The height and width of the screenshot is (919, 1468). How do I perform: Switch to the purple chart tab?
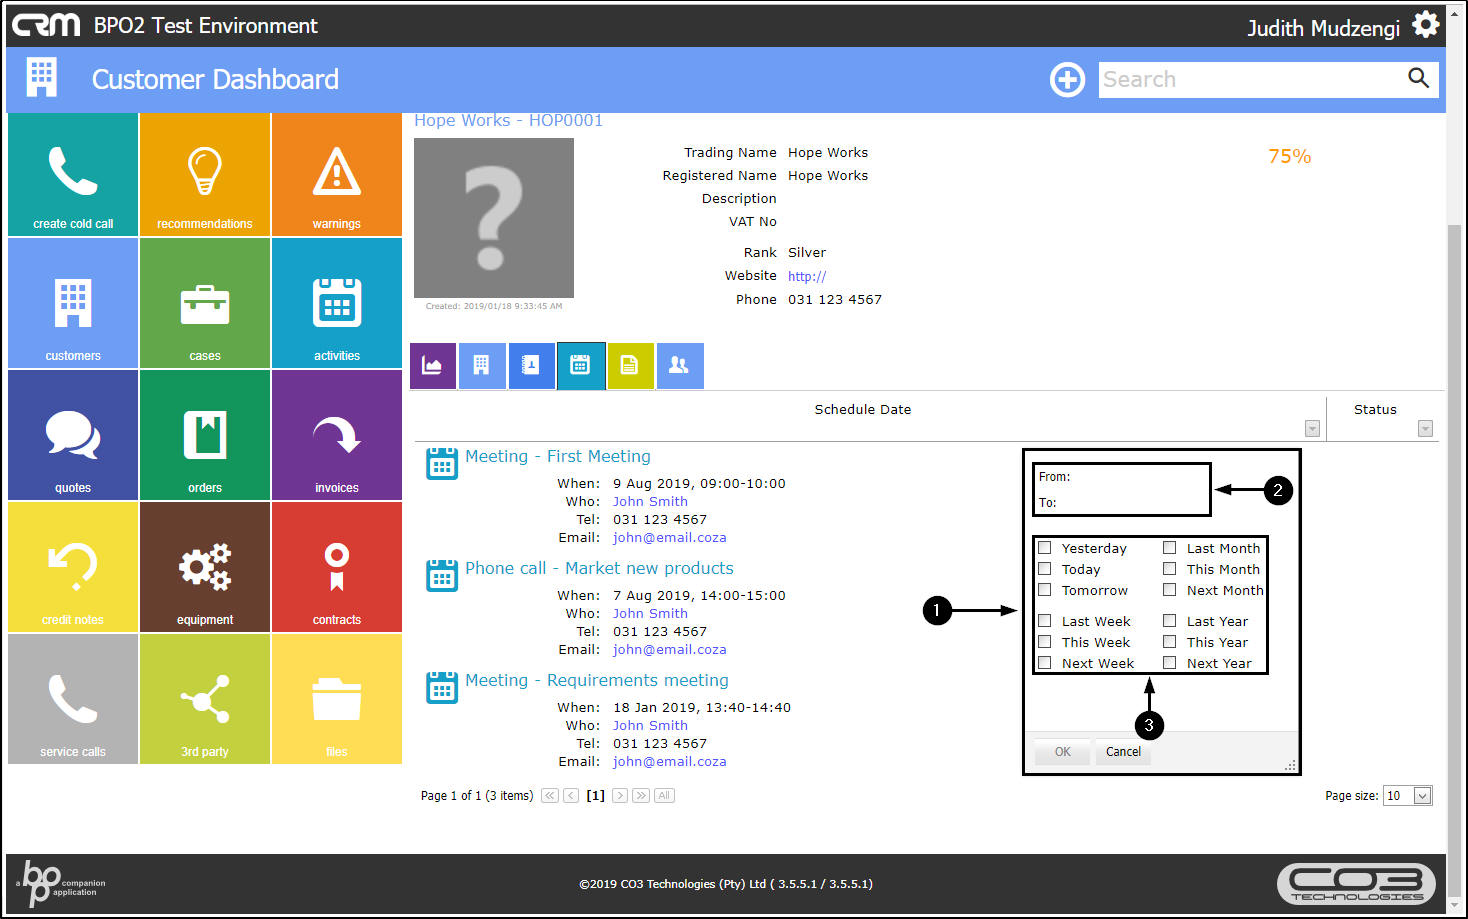coord(433,366)
